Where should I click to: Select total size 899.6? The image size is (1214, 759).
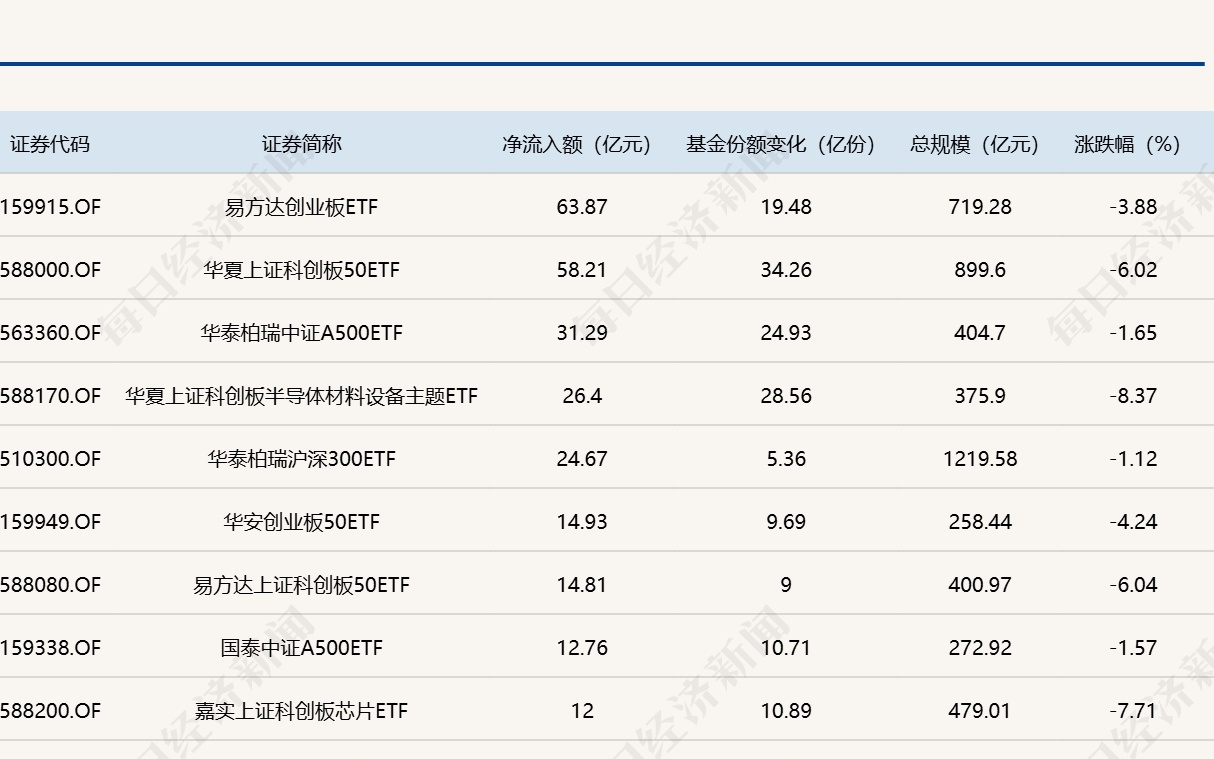tap(980, 270)
